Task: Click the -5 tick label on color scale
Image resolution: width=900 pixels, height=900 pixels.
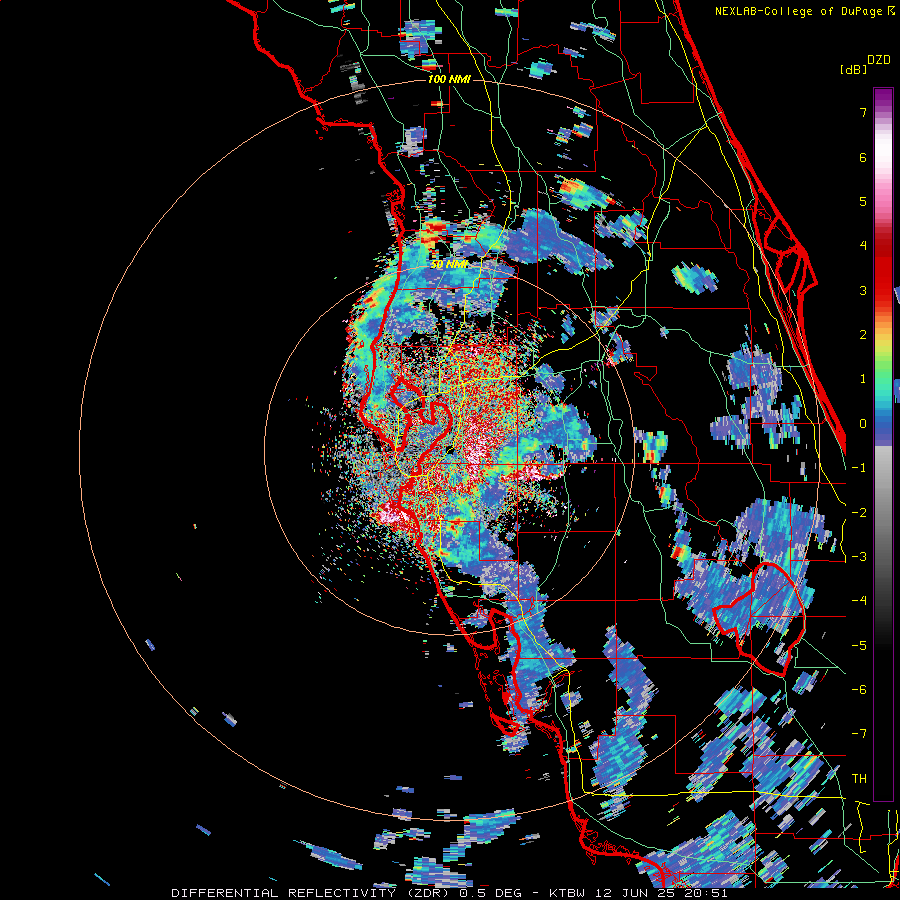Action: pyautogui.click(x=859, y=646)
